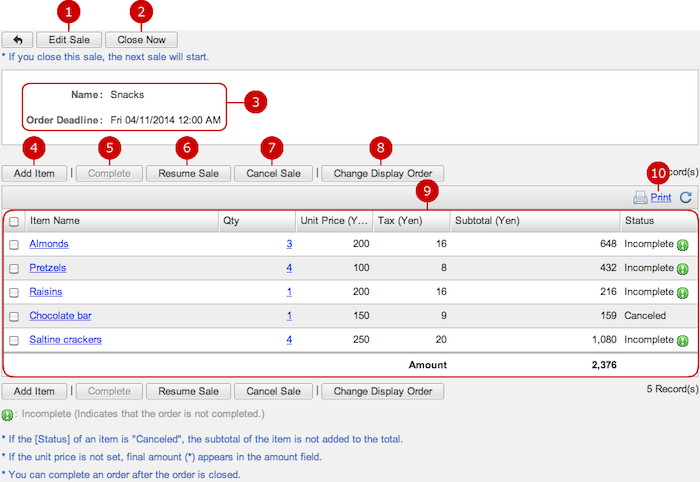The image size is (700, 482).
Task: Open the Edit Sale button
Action: pos(69,40)
